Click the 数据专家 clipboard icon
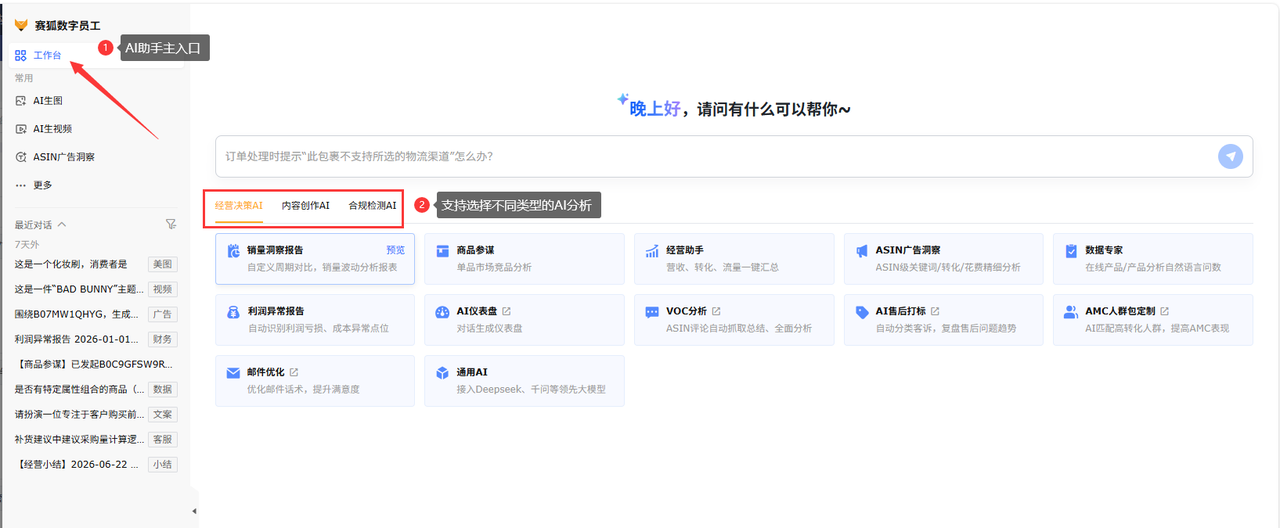Viewport: 1280px width, 528px height. [x=1071, y=251]
